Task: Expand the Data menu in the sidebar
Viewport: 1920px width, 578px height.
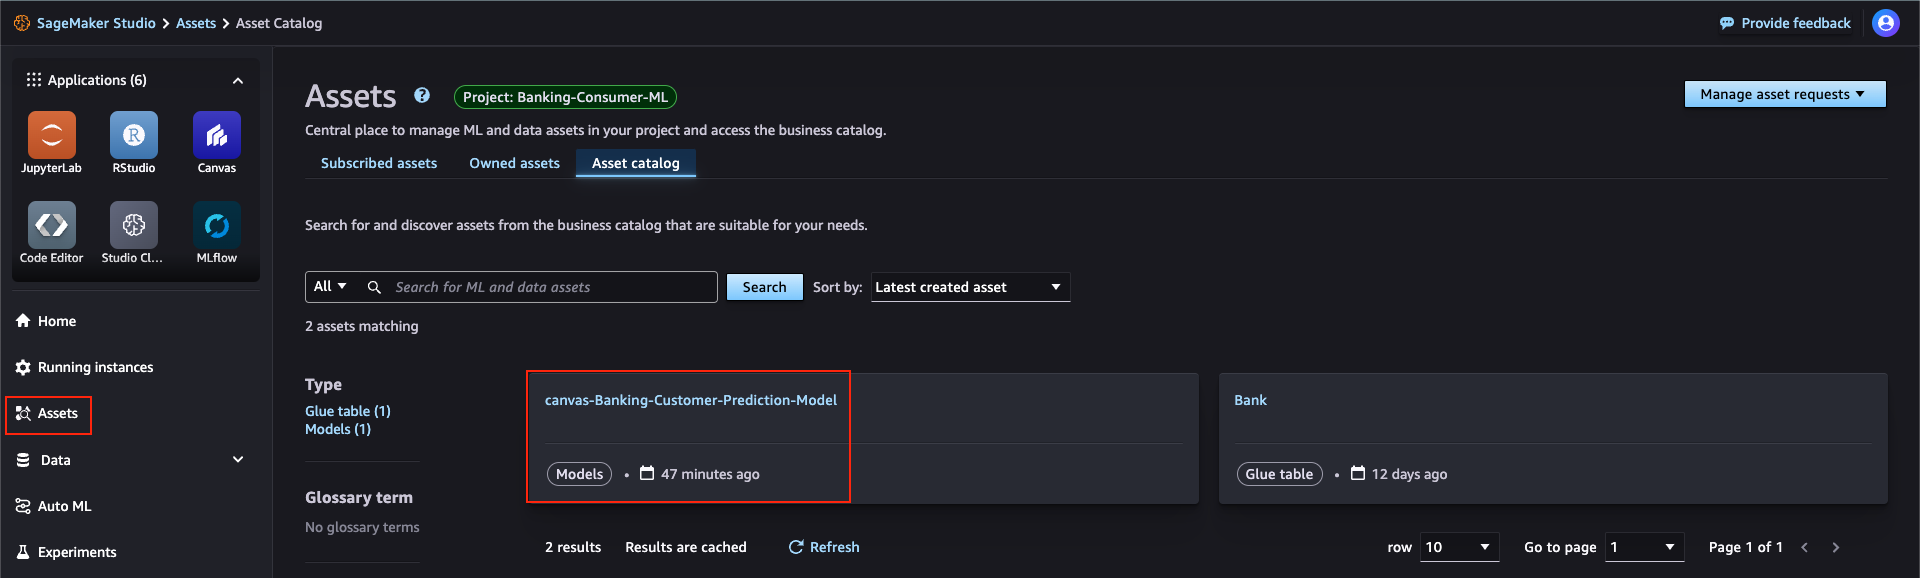Action: pyautogui.click(x=238, y=460)
